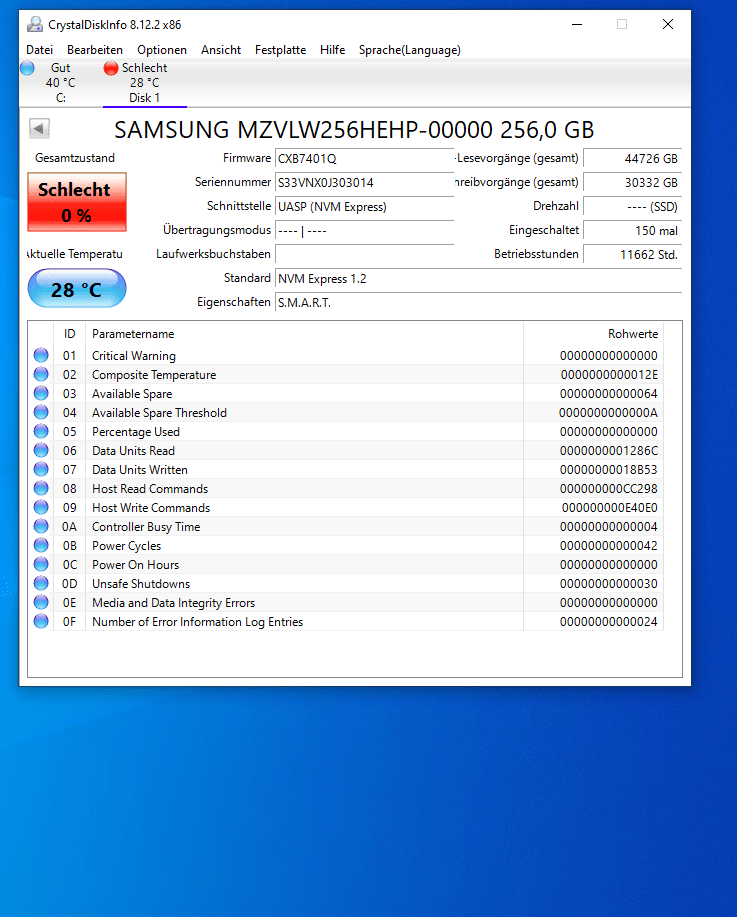
Task: Open the Optionen menu
Action: click(162, 50)
